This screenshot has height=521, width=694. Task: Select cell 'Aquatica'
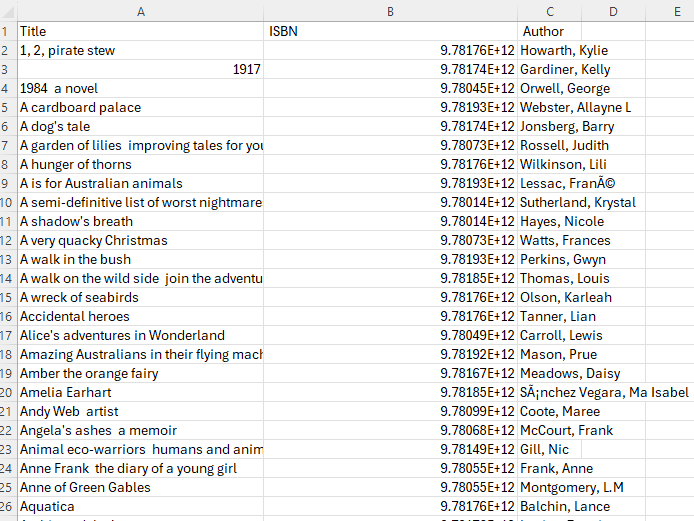[x=141, y=506]
